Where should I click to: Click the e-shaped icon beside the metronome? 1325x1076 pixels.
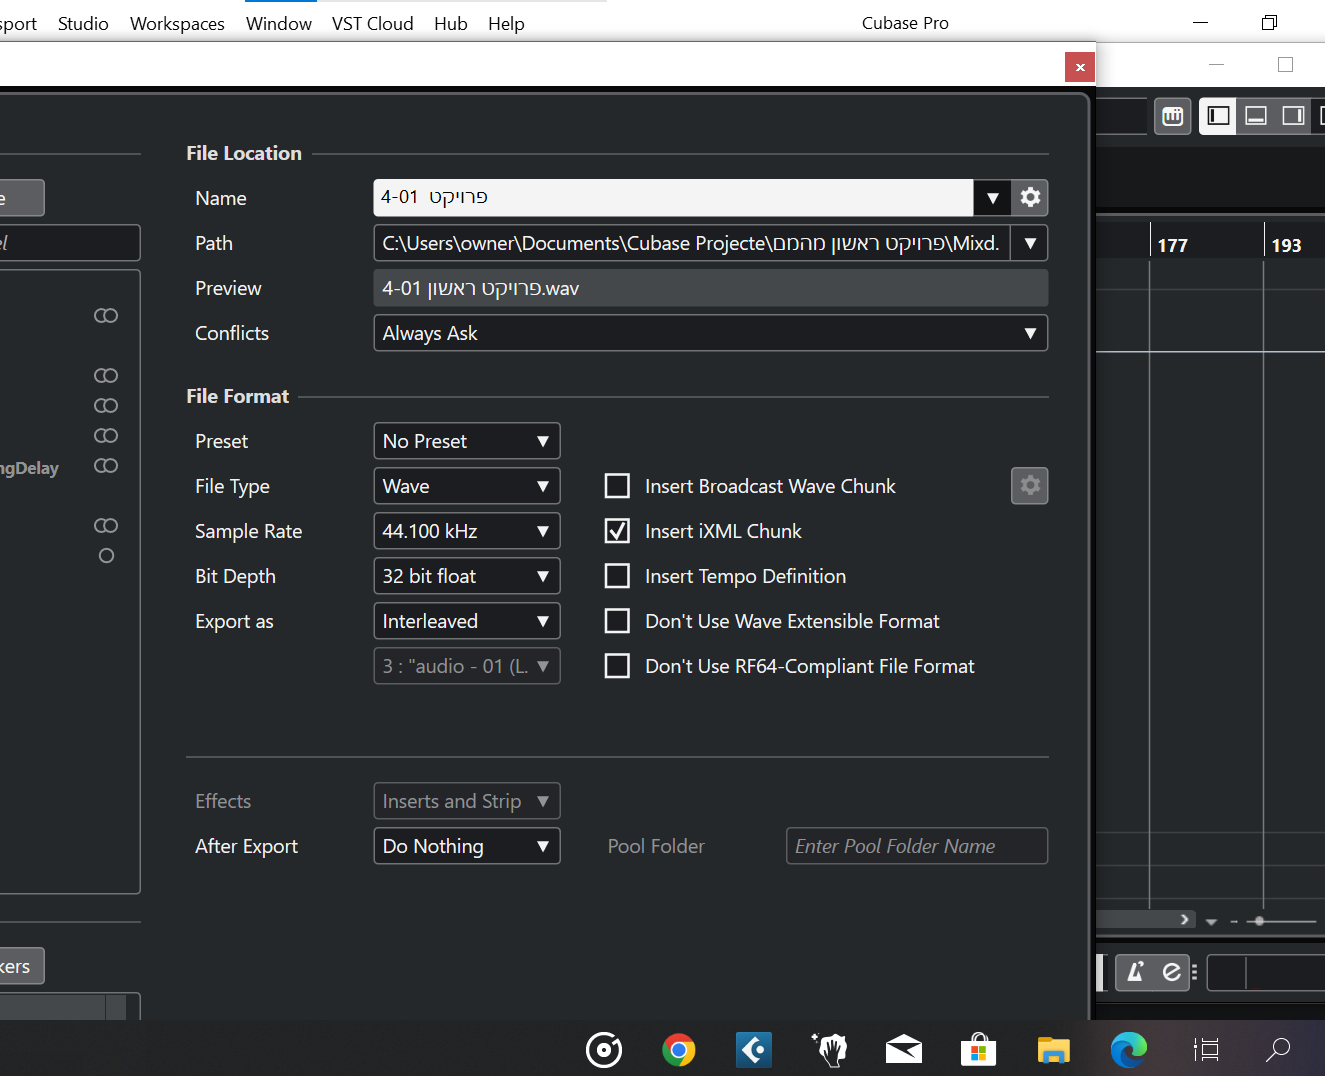(1171, 972)
